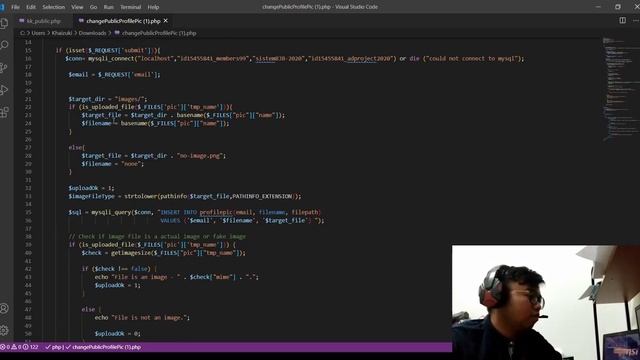
Task: Open the Run menu
Action: (x=109, y=7)
